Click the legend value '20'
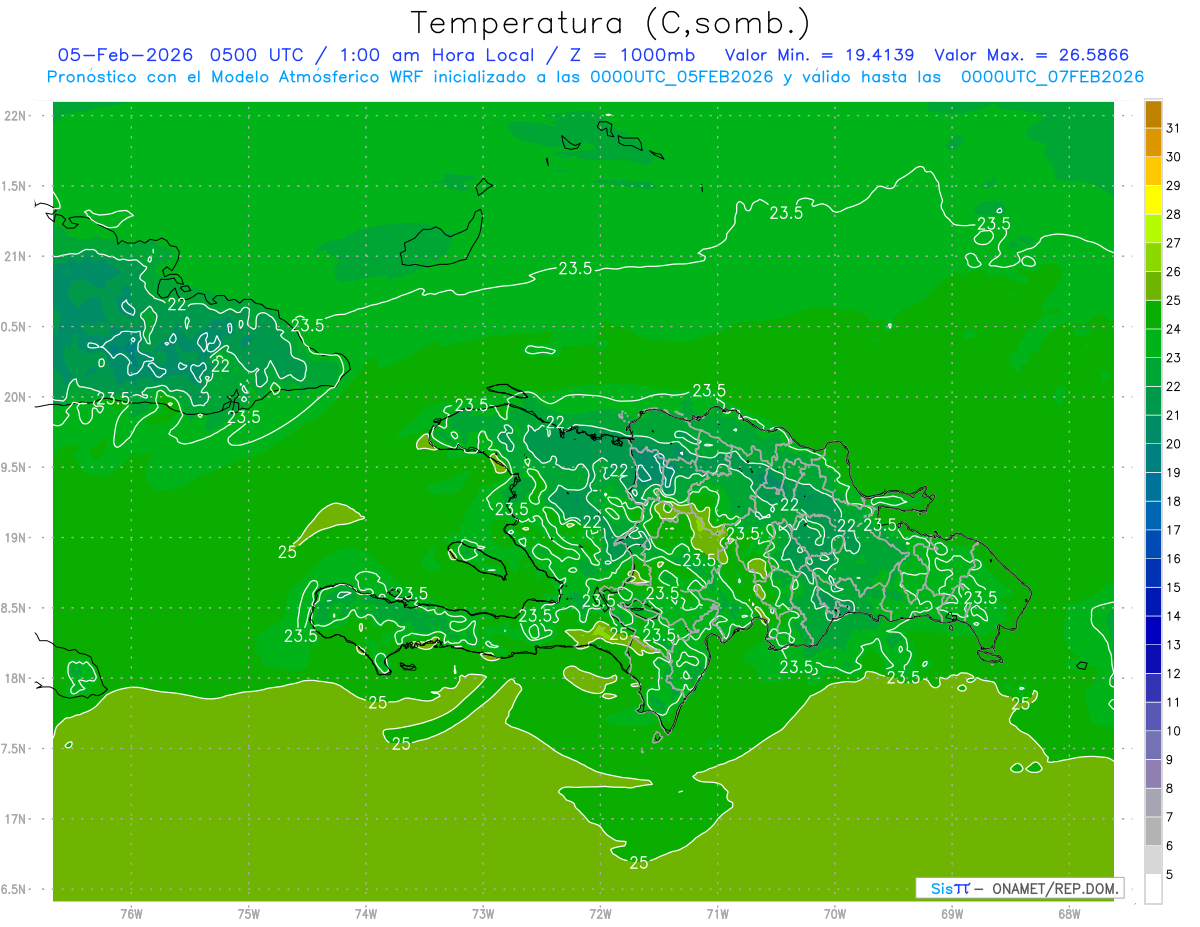The width and height of the screenshot is (1200, 927). tap(1173, 444)
